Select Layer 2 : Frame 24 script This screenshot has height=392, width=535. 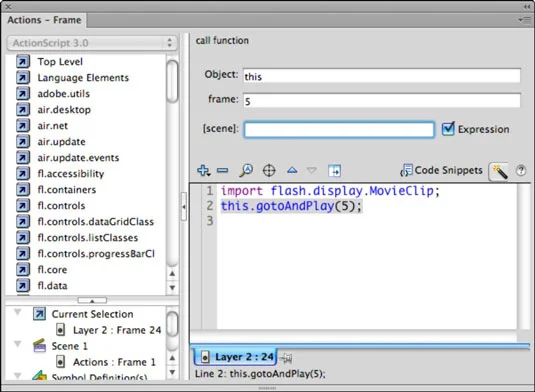pyautogui.click(x=117, y=330)
